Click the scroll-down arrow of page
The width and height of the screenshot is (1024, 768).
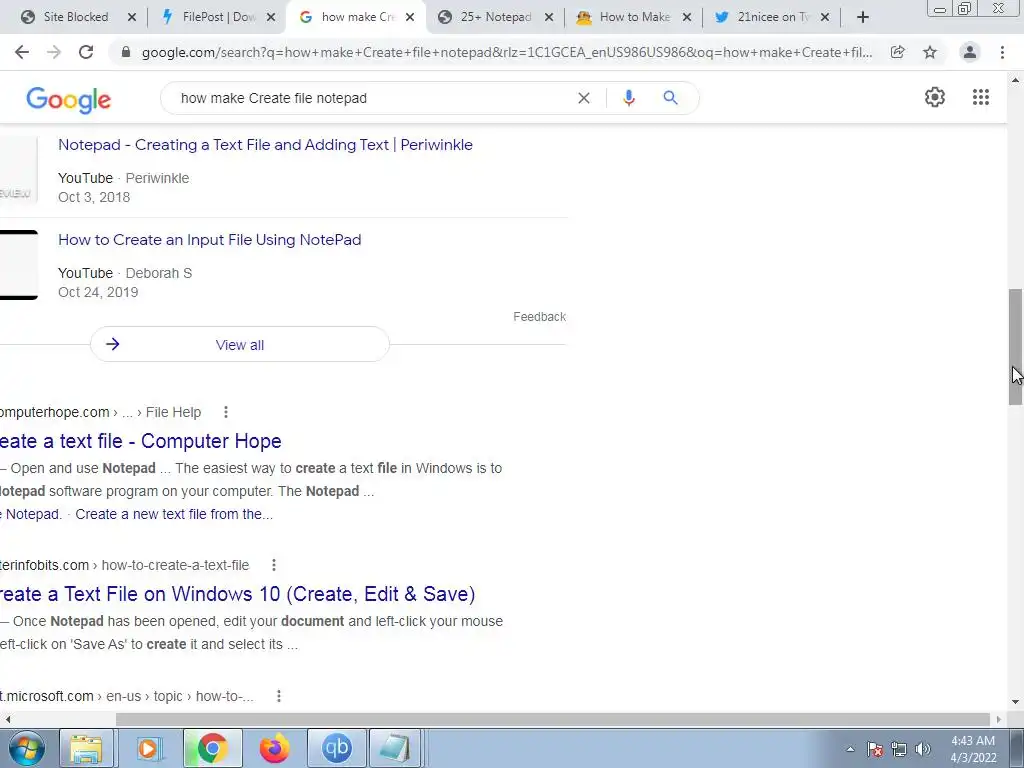pos(1015,703)
